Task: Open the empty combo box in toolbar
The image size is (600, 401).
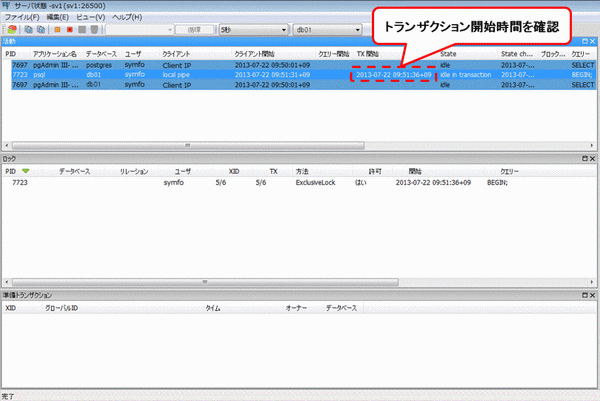Action: (141, 30)
